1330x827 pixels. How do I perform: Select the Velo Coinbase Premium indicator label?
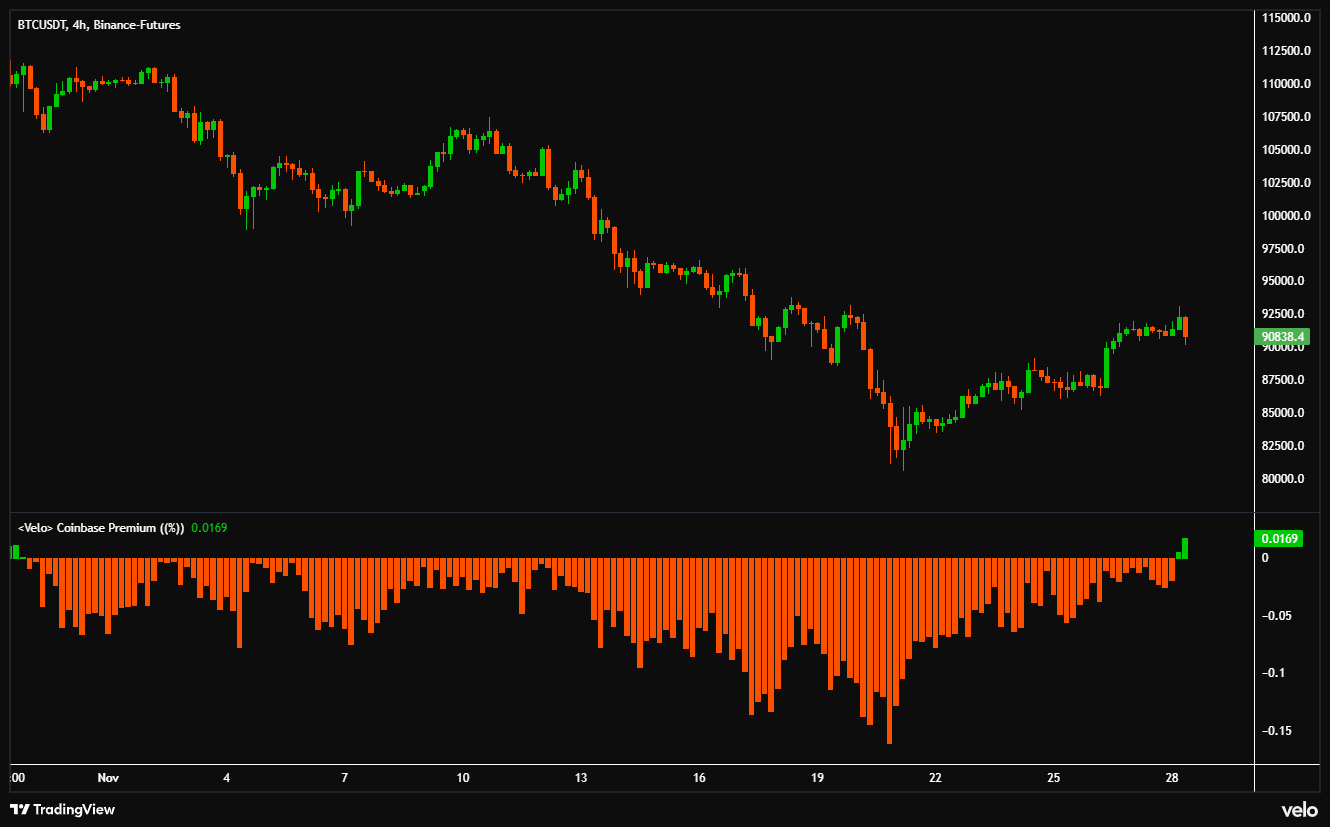[101, 527]
